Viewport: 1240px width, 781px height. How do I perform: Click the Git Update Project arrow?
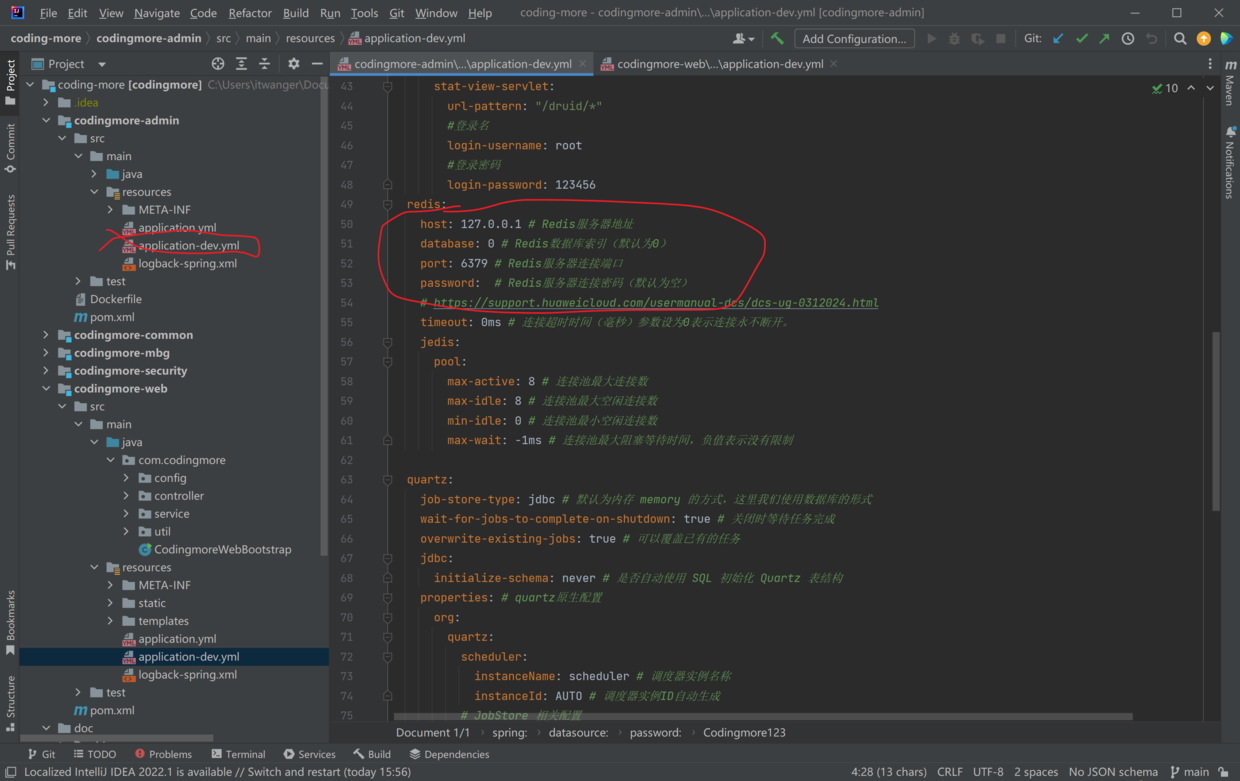tap(1058, 39)
